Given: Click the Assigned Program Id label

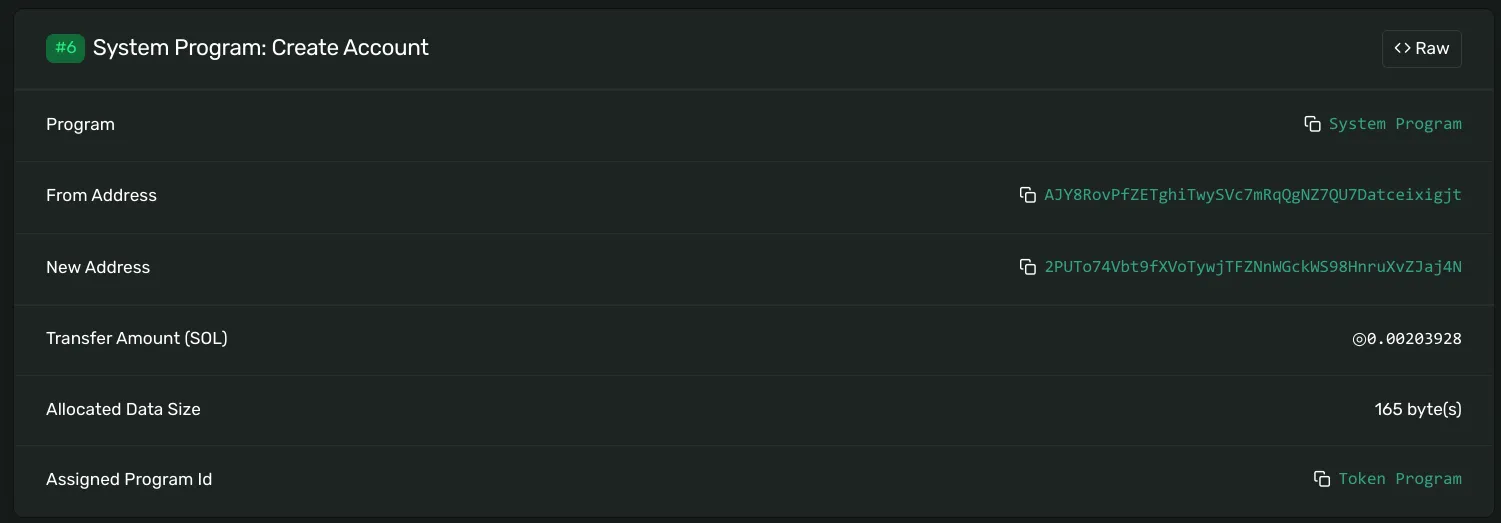Looking at the screenshot, I should (x=129, y=479).
